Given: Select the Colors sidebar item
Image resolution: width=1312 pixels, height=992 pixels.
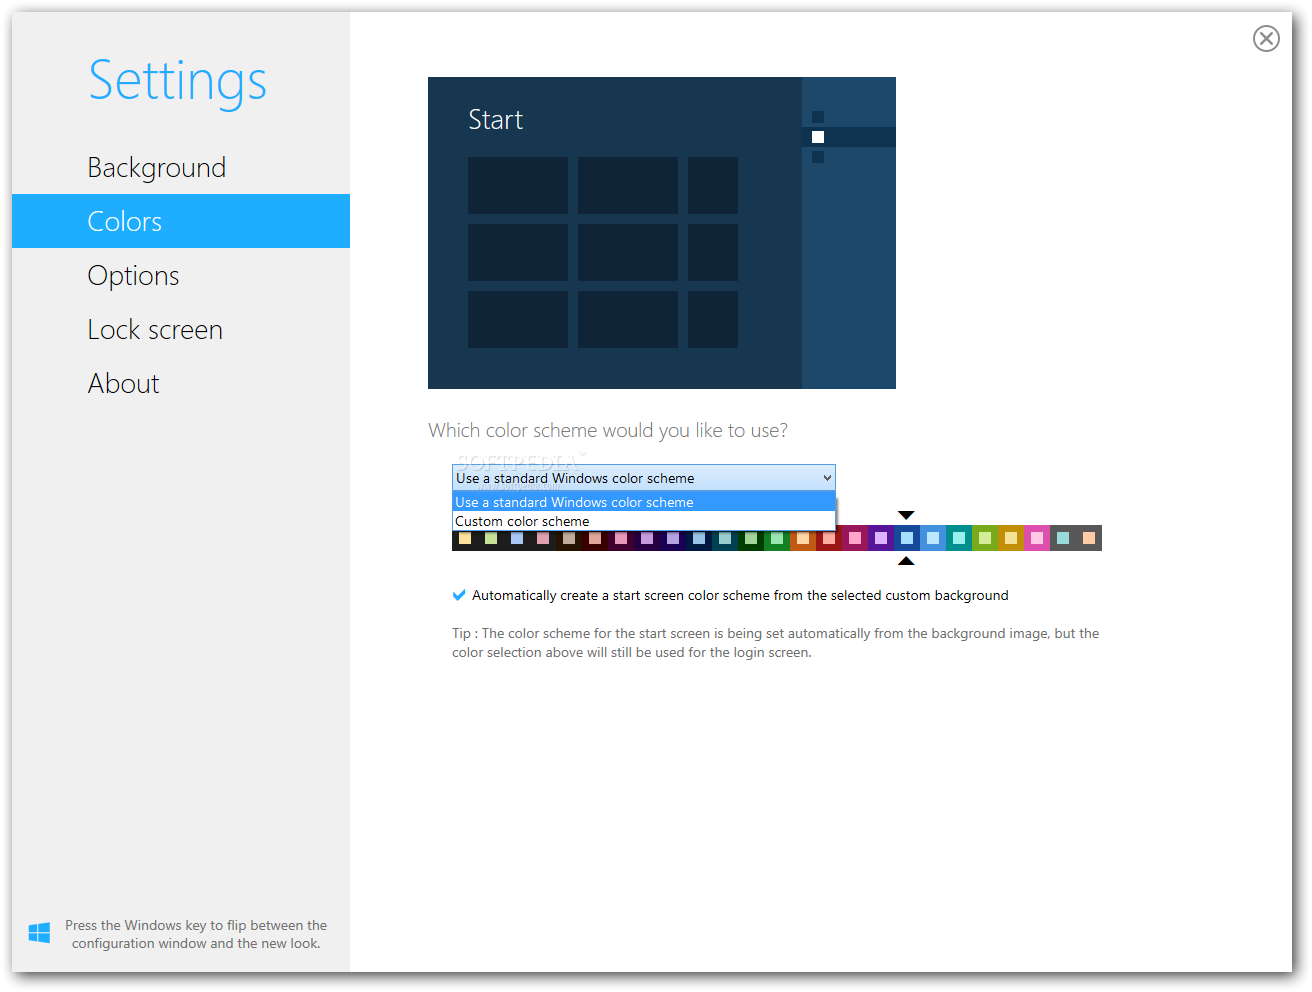Looking at the screenshot, I should [x=181, y=221].
